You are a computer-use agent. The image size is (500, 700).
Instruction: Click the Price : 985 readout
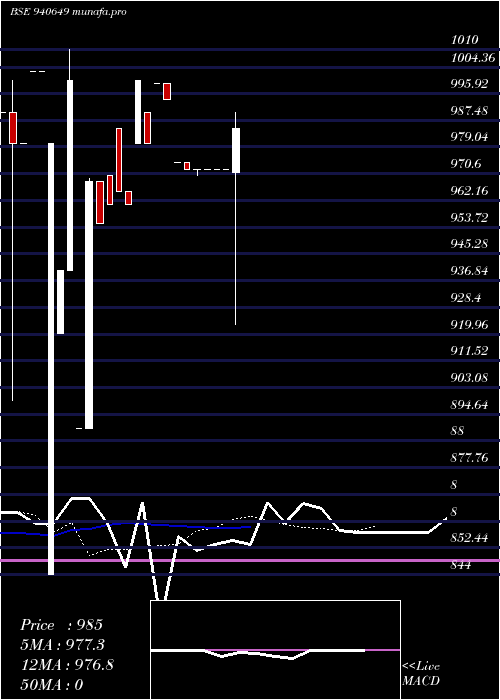[62, 625]
